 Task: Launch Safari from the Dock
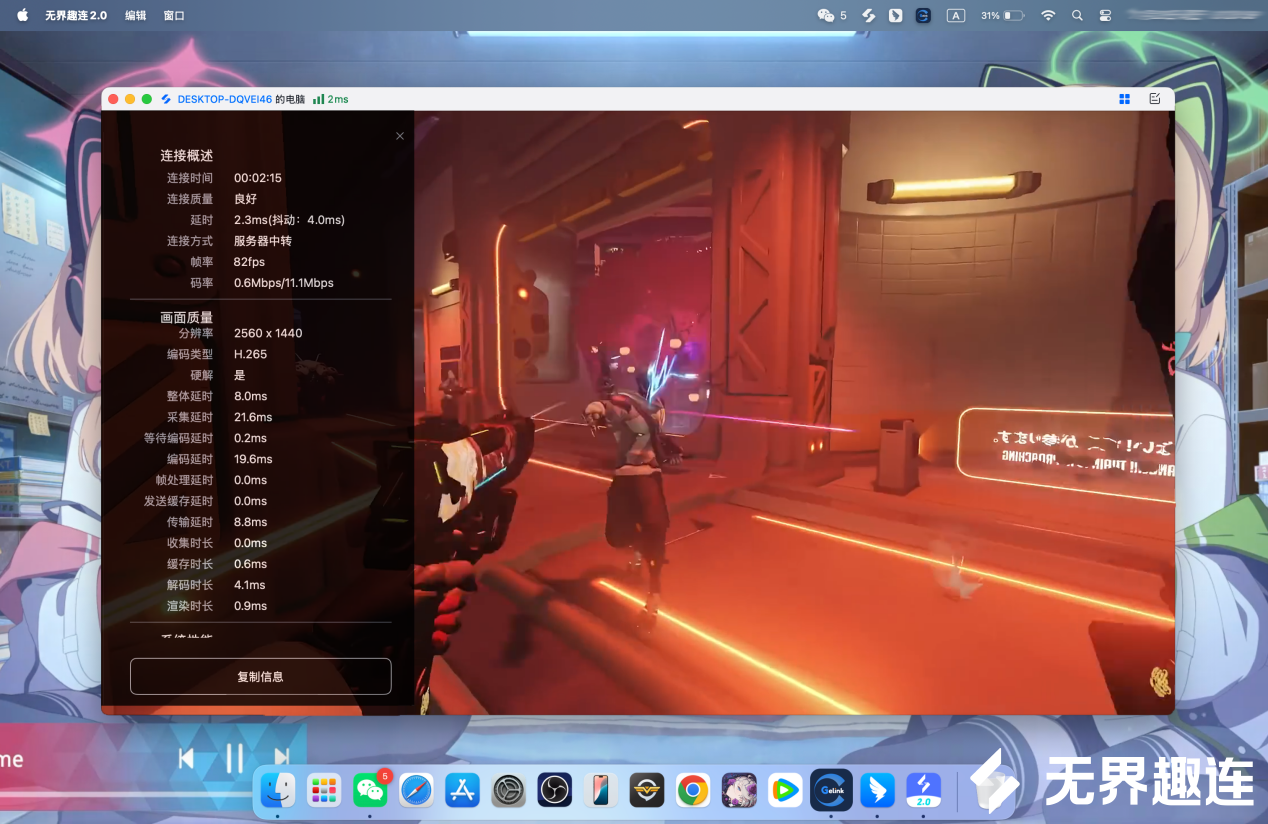pos(417,790)
